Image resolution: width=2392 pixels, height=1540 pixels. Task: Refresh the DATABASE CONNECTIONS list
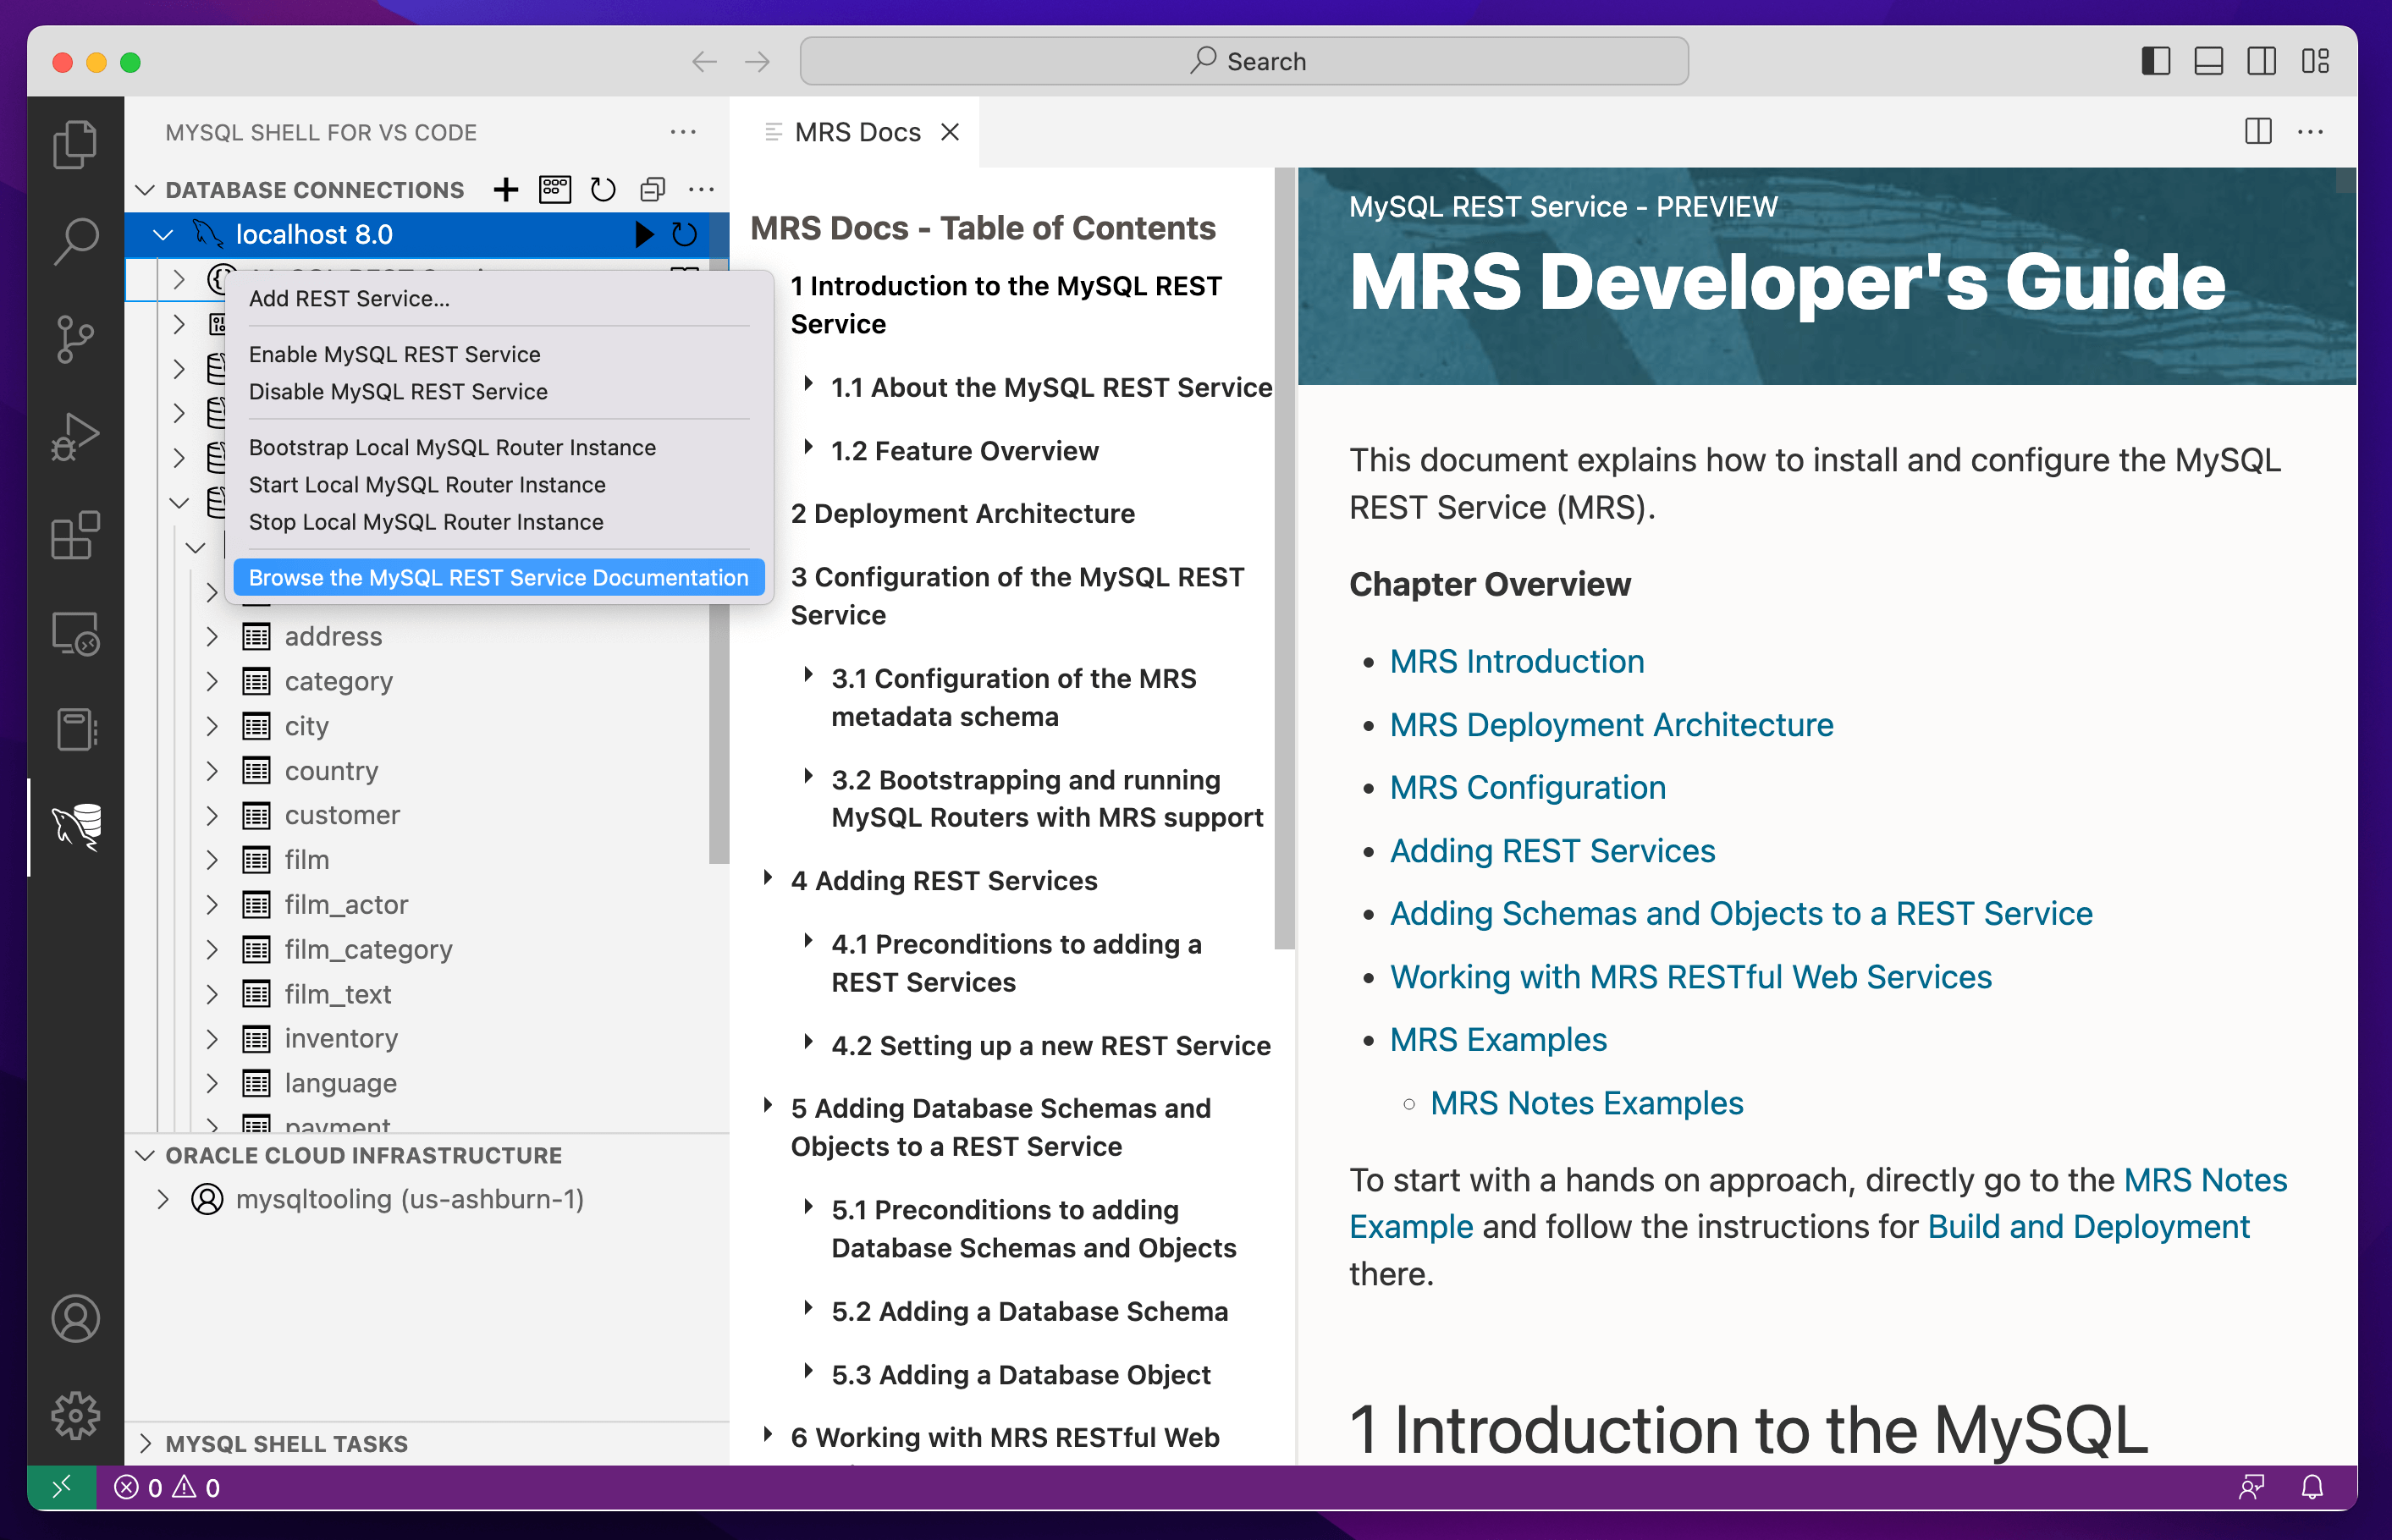pyautogui.click(x=603, y=189)
